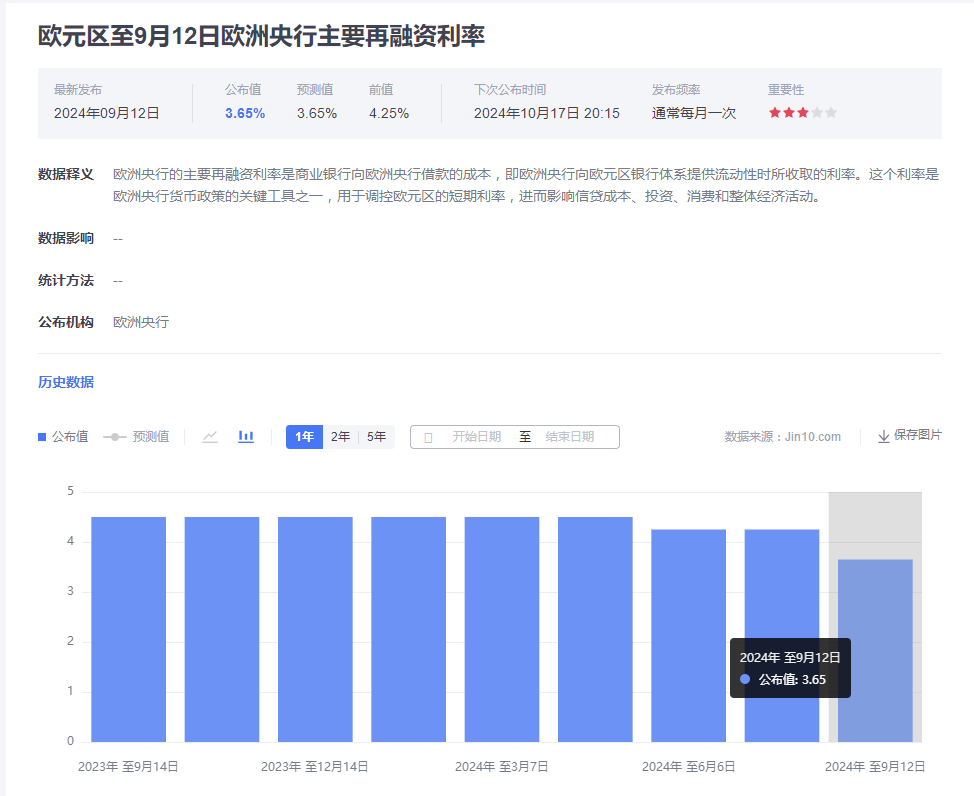Select the bar chart view icon

[246, 437]
